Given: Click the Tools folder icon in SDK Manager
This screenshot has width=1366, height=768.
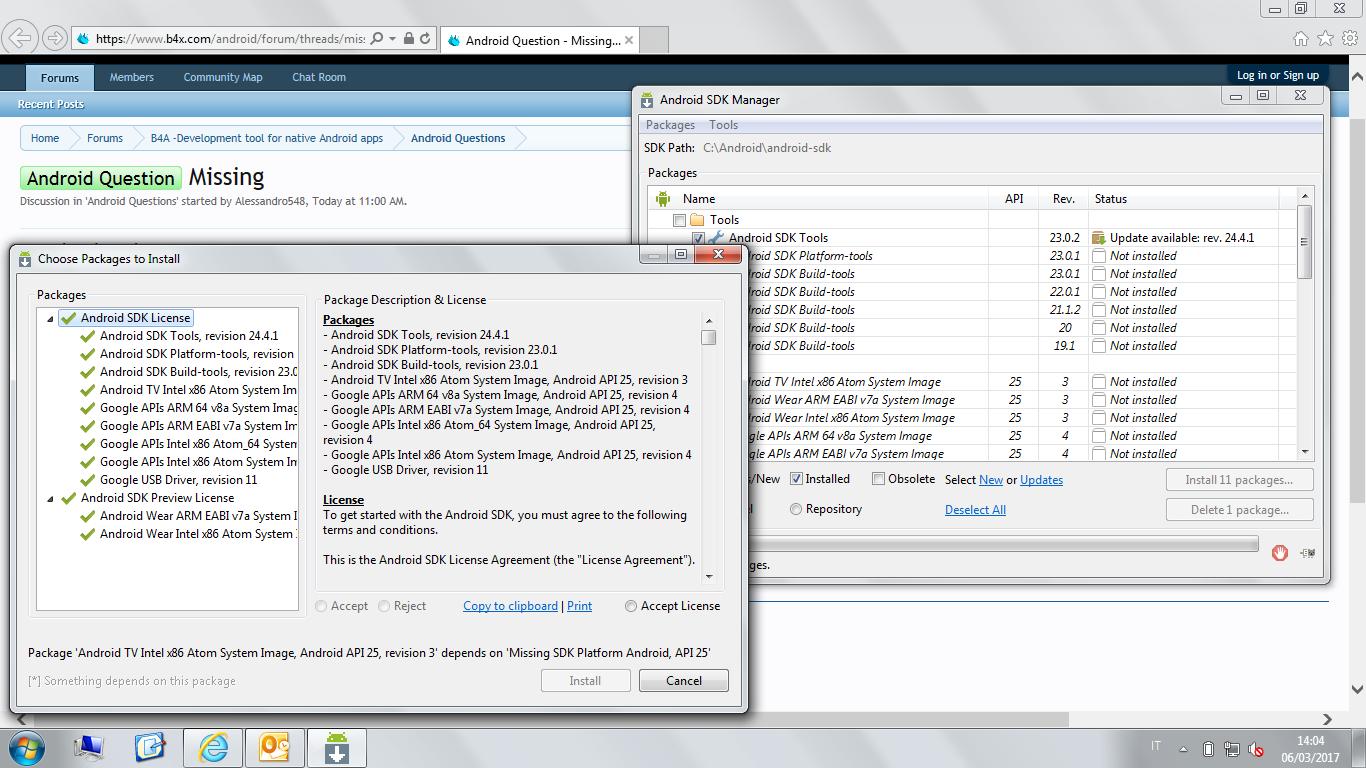Looking at the screenshot, I should click(x=697, y=220).
